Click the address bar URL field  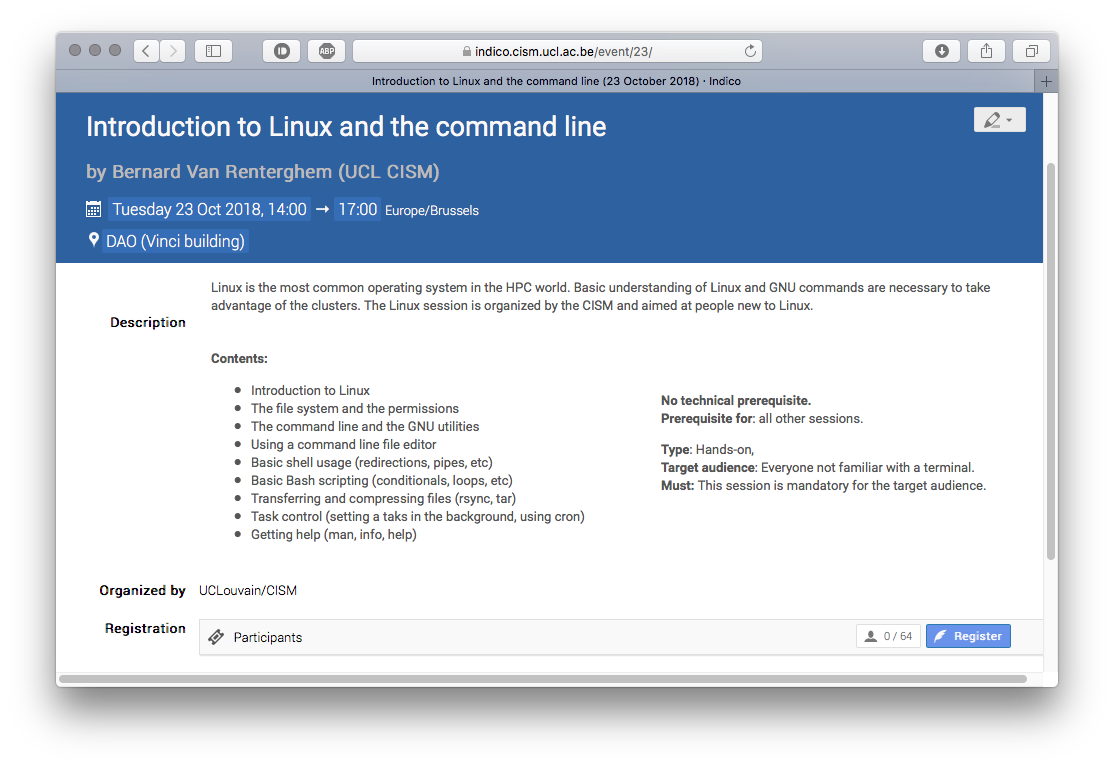(557, 51)
